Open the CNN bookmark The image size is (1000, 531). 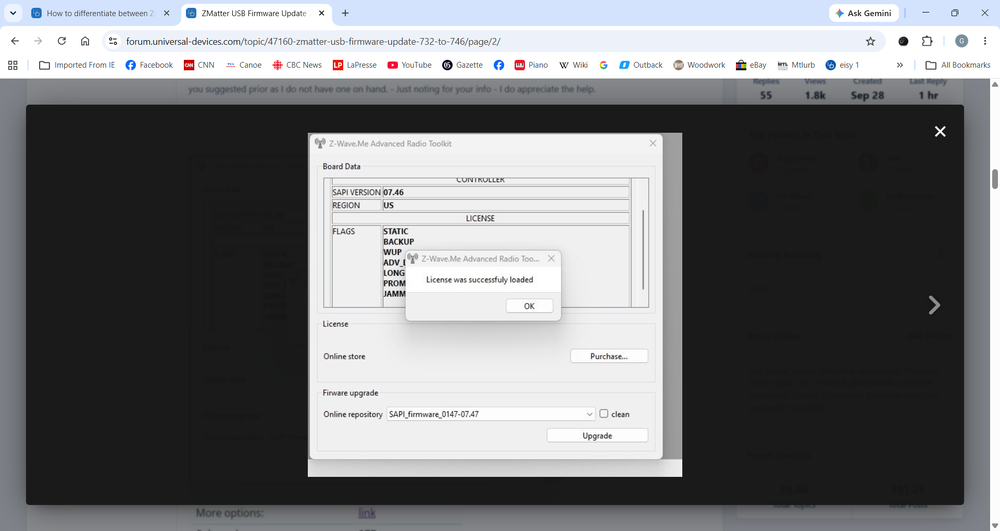point(199,65)
